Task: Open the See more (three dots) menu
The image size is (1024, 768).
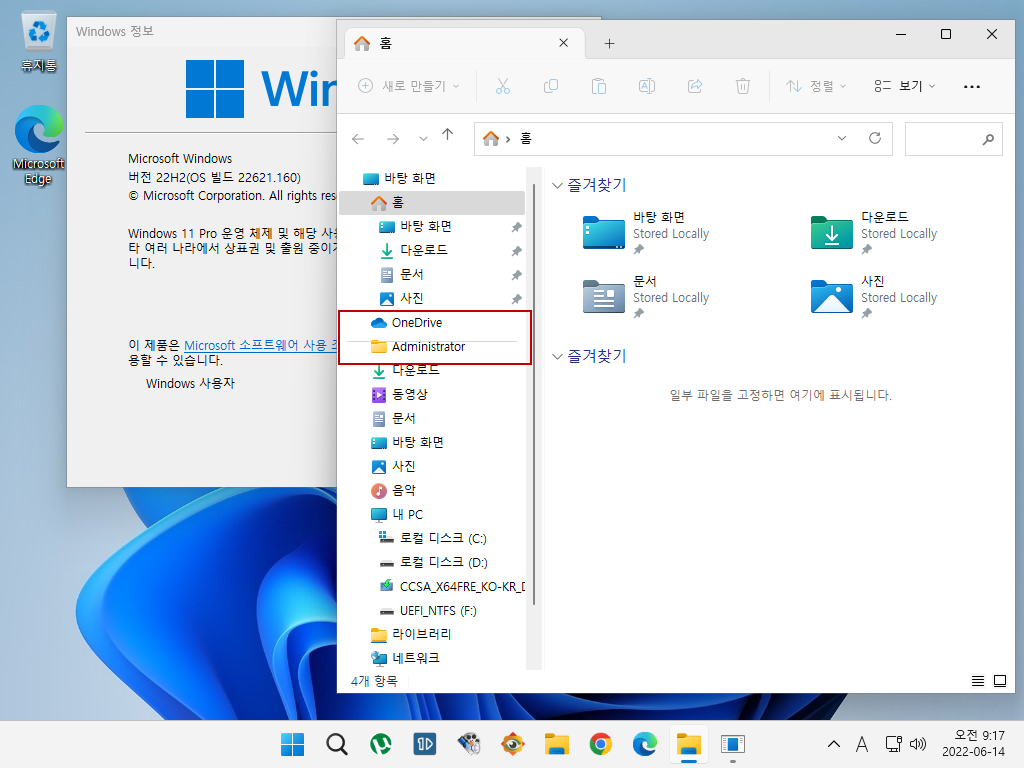Action: point(972,86)
